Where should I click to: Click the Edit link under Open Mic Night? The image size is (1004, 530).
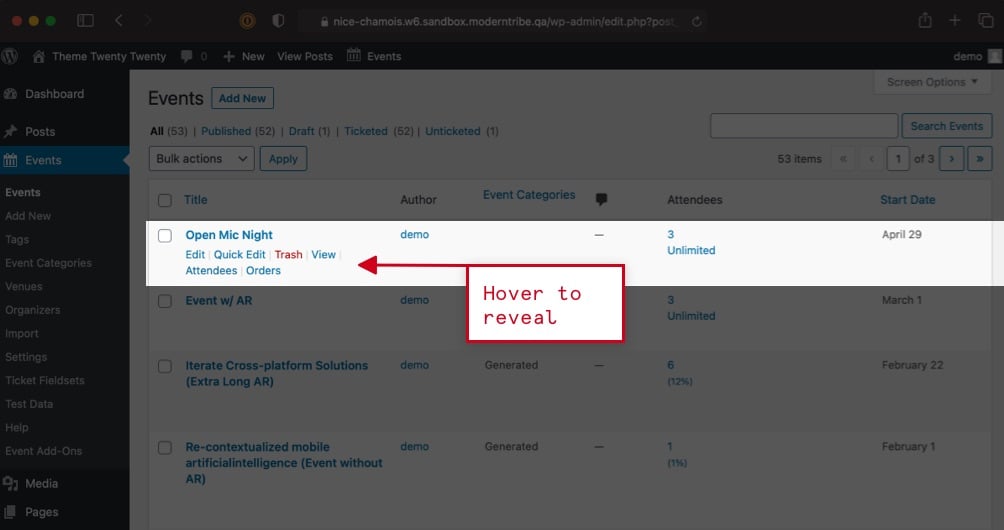195,255
